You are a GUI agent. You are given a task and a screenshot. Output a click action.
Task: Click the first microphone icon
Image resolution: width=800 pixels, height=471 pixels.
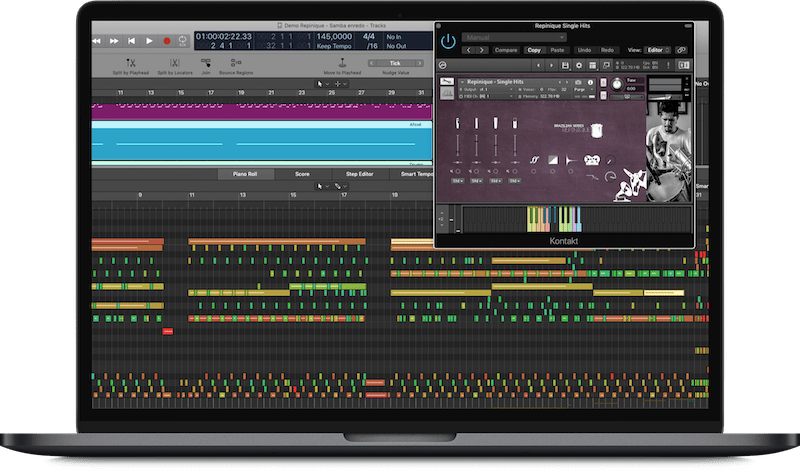[x=458, y=123]
